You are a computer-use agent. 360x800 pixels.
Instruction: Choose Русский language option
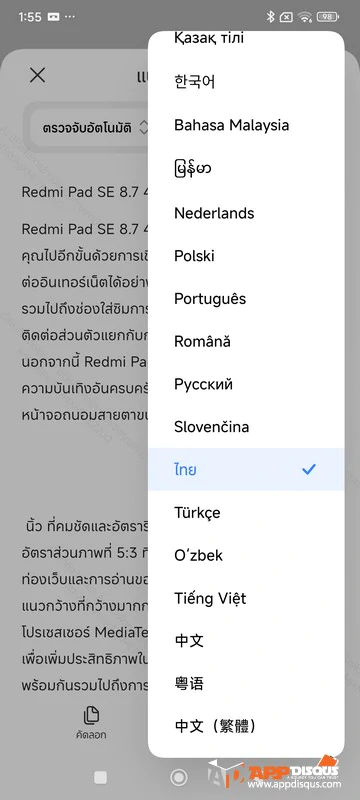(246, 384)
